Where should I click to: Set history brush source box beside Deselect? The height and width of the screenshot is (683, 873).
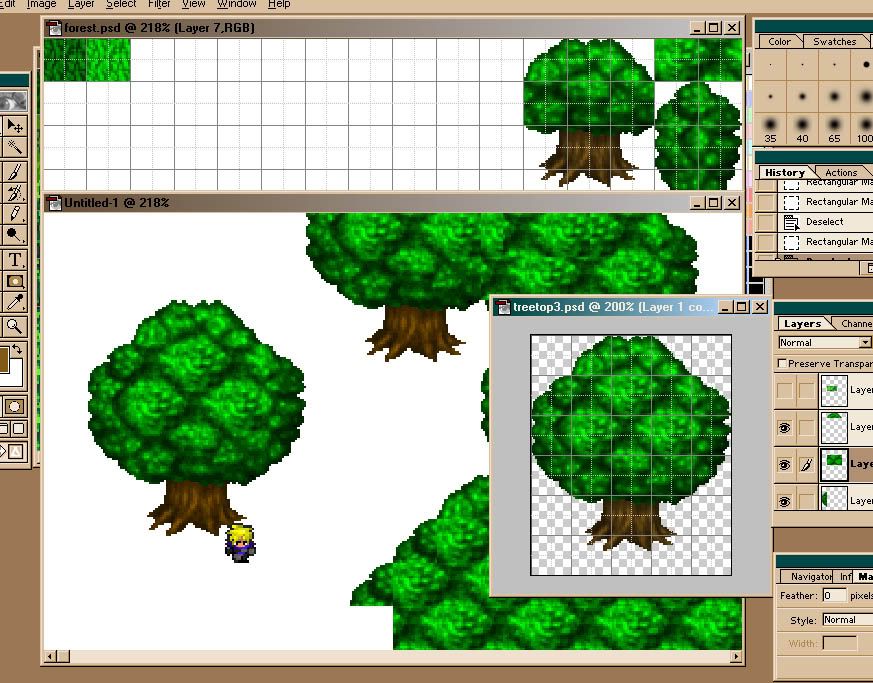765,222
